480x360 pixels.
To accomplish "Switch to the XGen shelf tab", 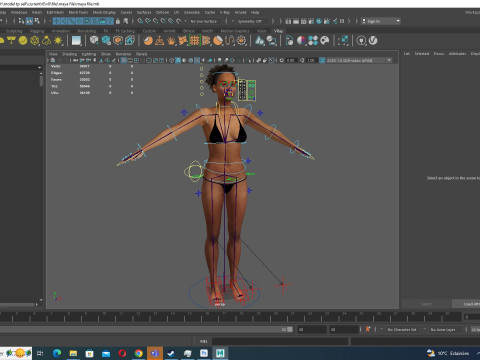I will coord(262,31).
